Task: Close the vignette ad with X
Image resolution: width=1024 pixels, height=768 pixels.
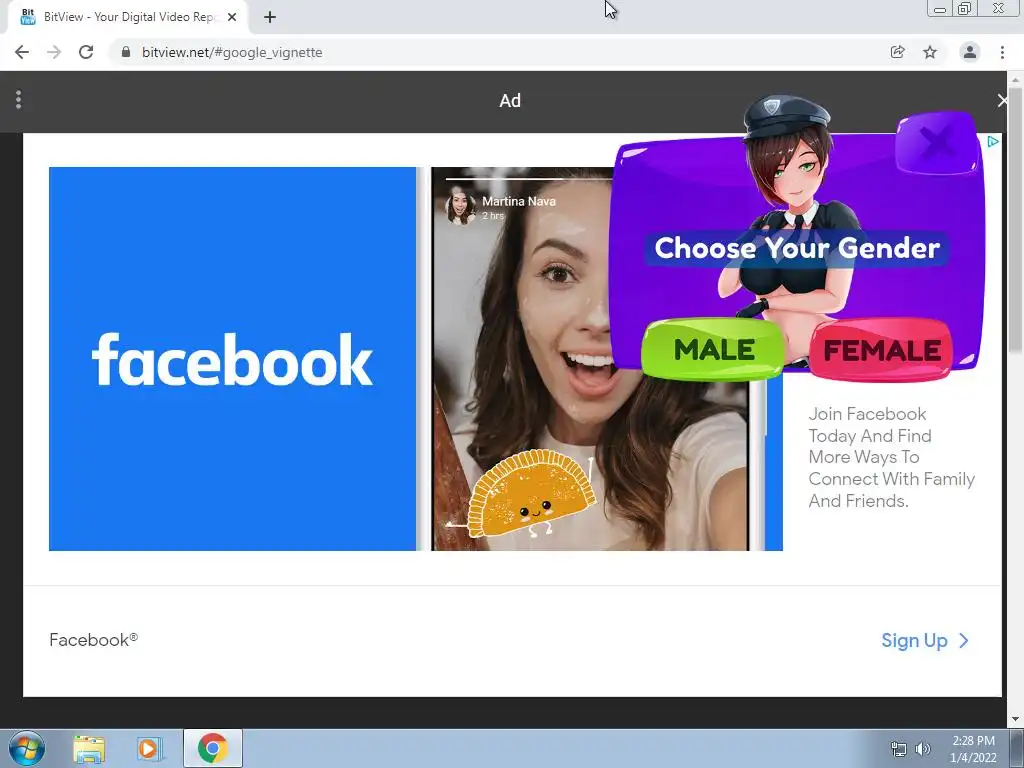Action: coord(1002,100)
